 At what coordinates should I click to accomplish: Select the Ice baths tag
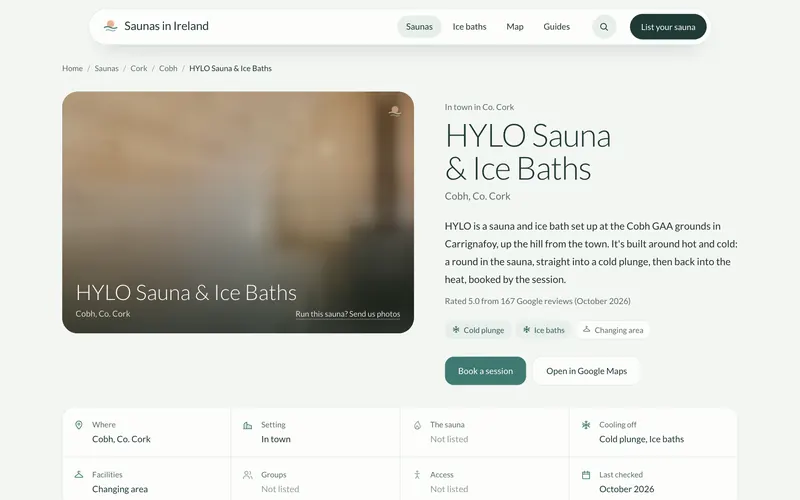(x=544, y=330)
